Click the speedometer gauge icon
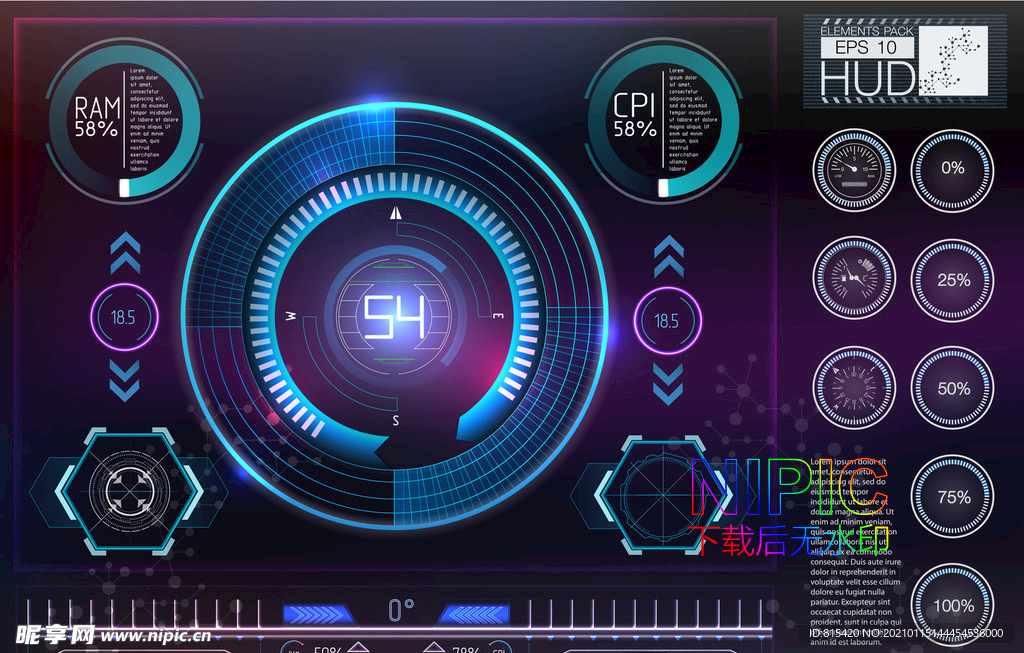This screenshot has width=1024, height=653. (x=854, y=170)
